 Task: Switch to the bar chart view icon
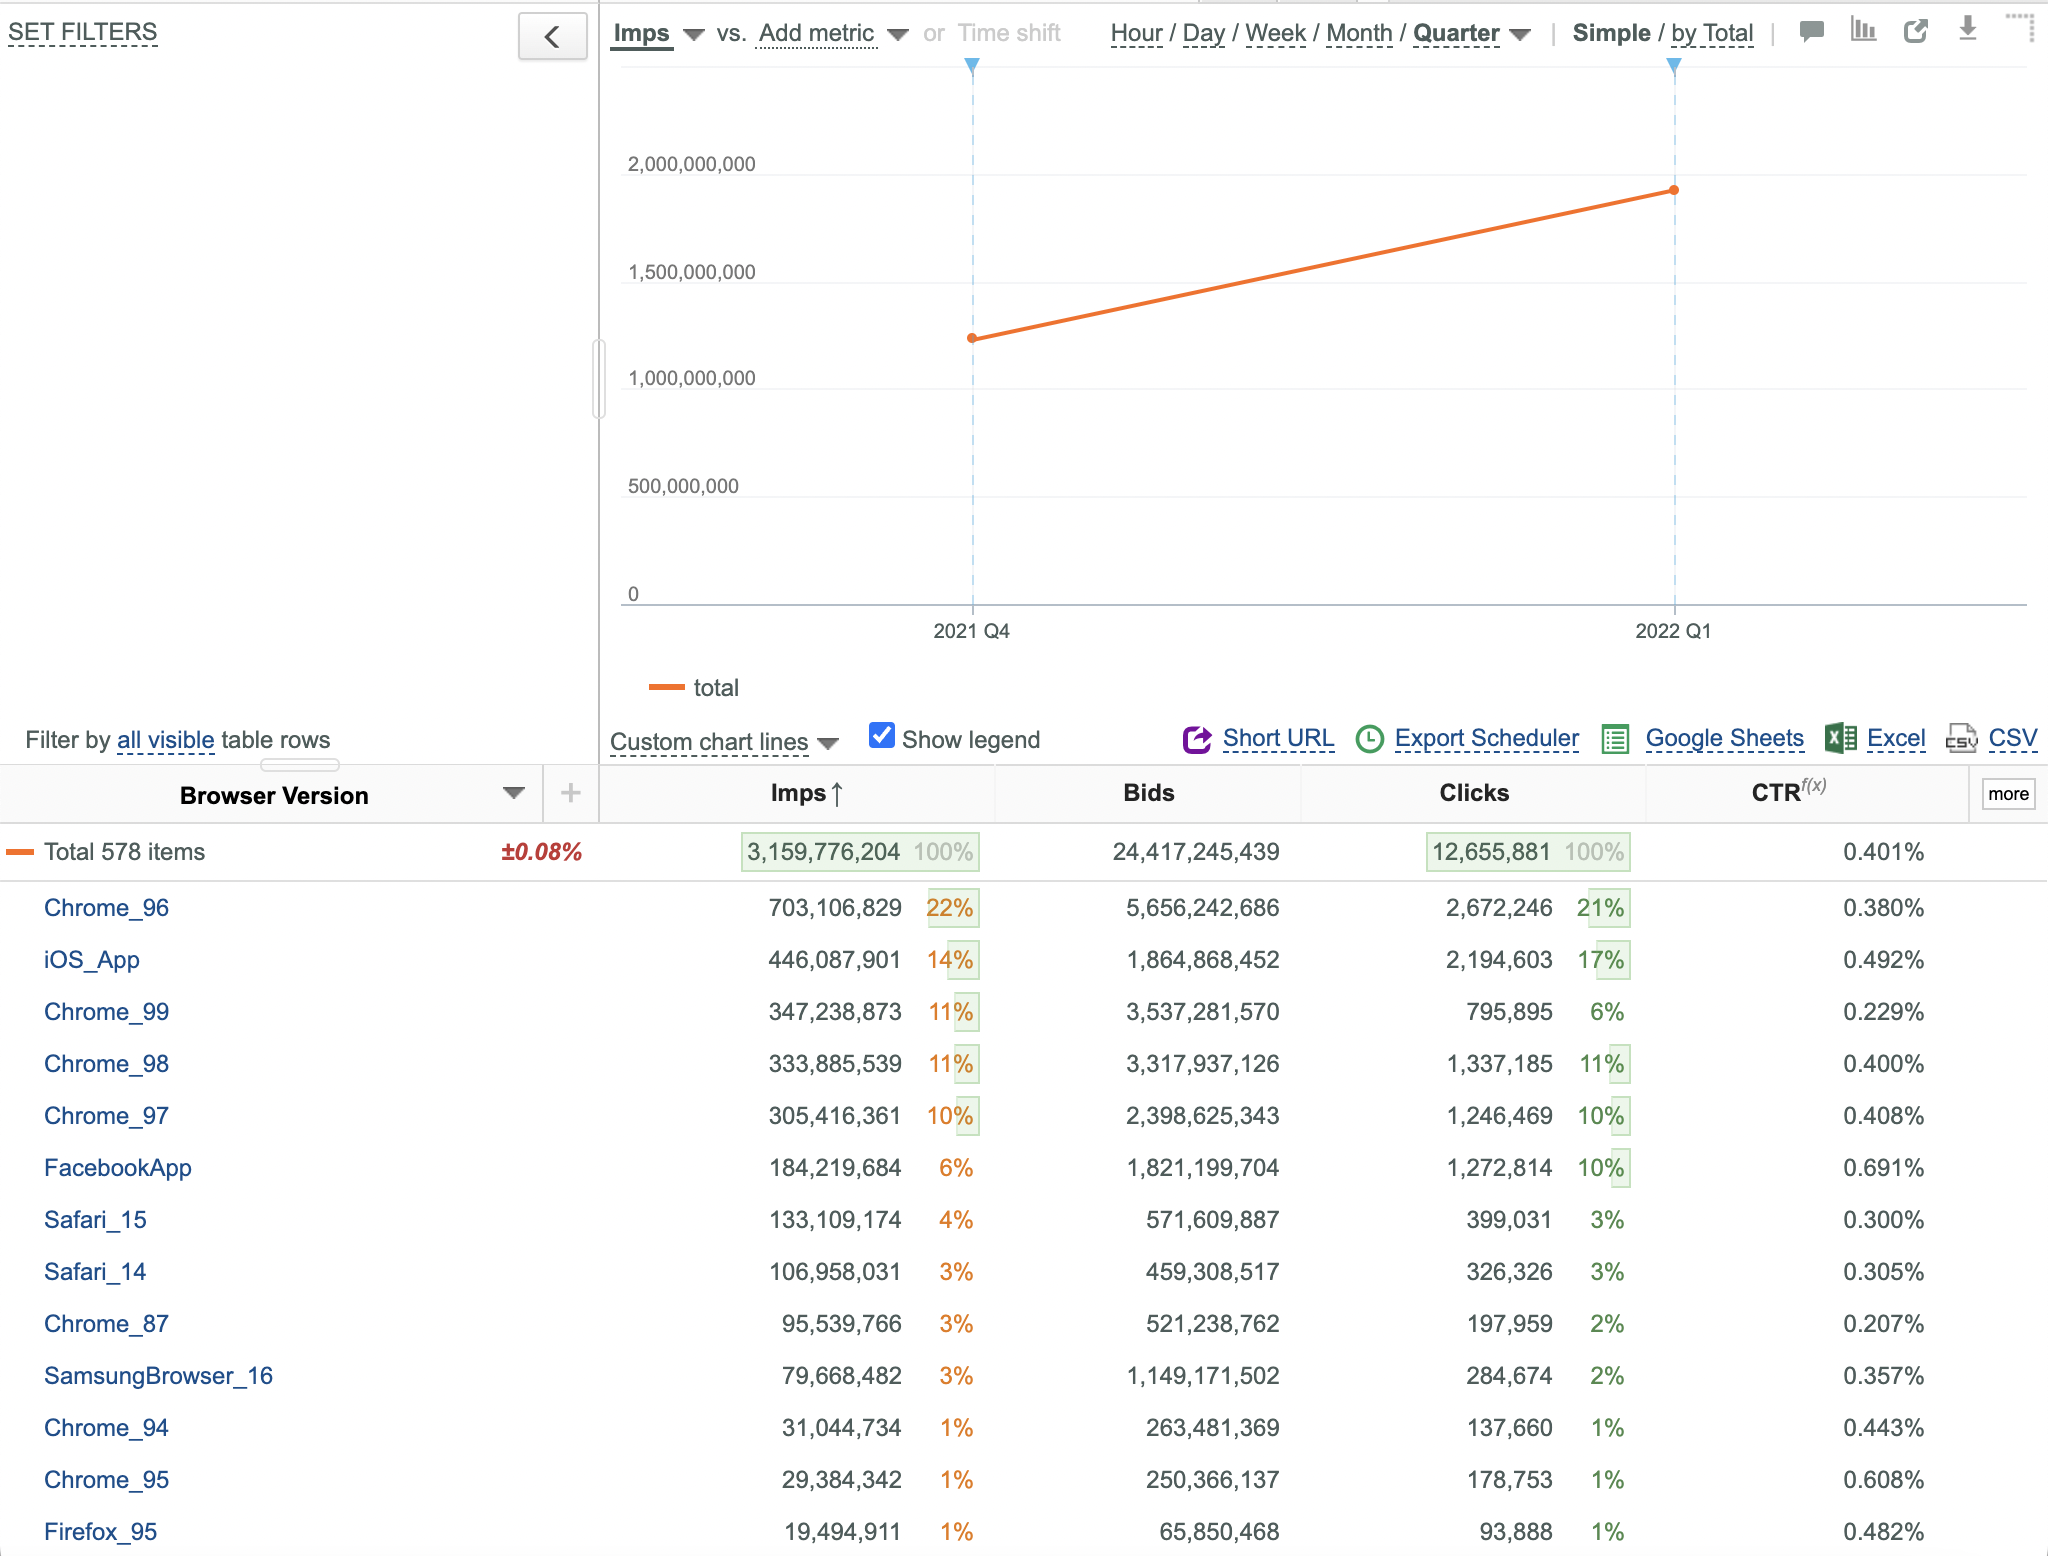1863,29
